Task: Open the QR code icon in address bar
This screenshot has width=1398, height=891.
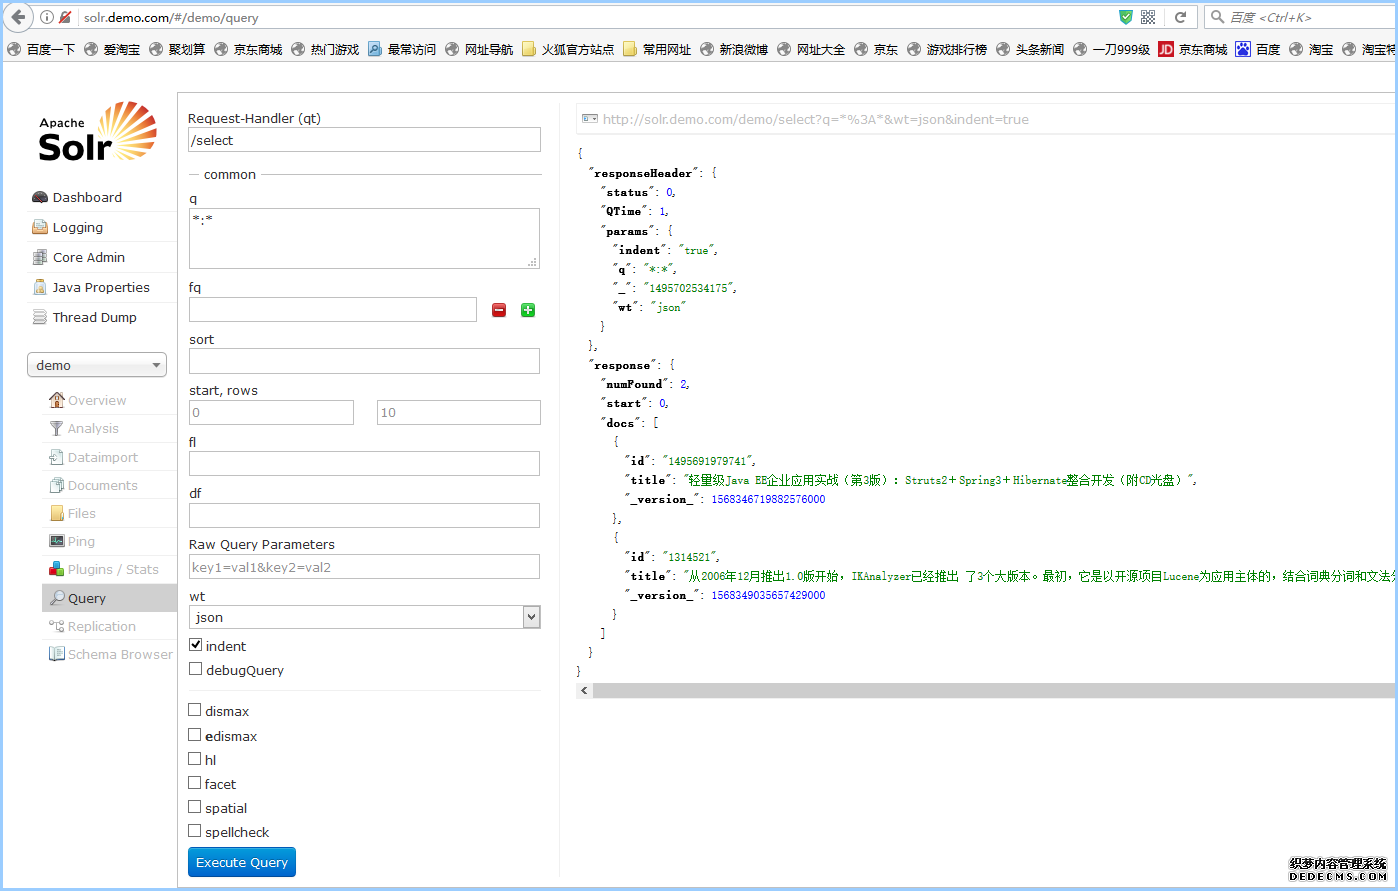Action: [1148, 17]
